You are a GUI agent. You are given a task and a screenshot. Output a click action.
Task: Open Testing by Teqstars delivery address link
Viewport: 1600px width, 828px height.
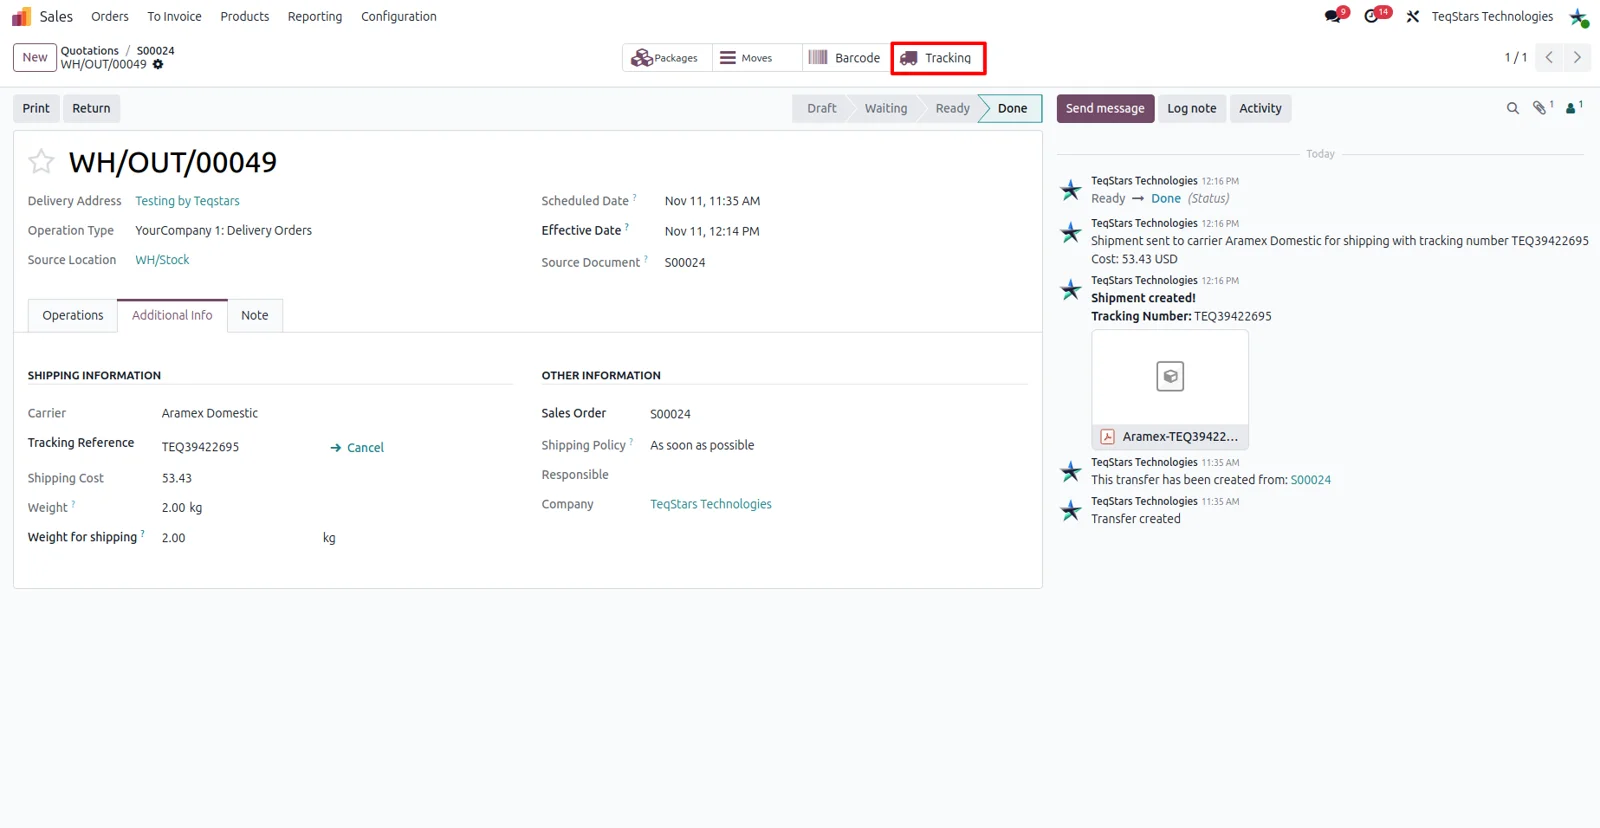click(x=187, y=201)
